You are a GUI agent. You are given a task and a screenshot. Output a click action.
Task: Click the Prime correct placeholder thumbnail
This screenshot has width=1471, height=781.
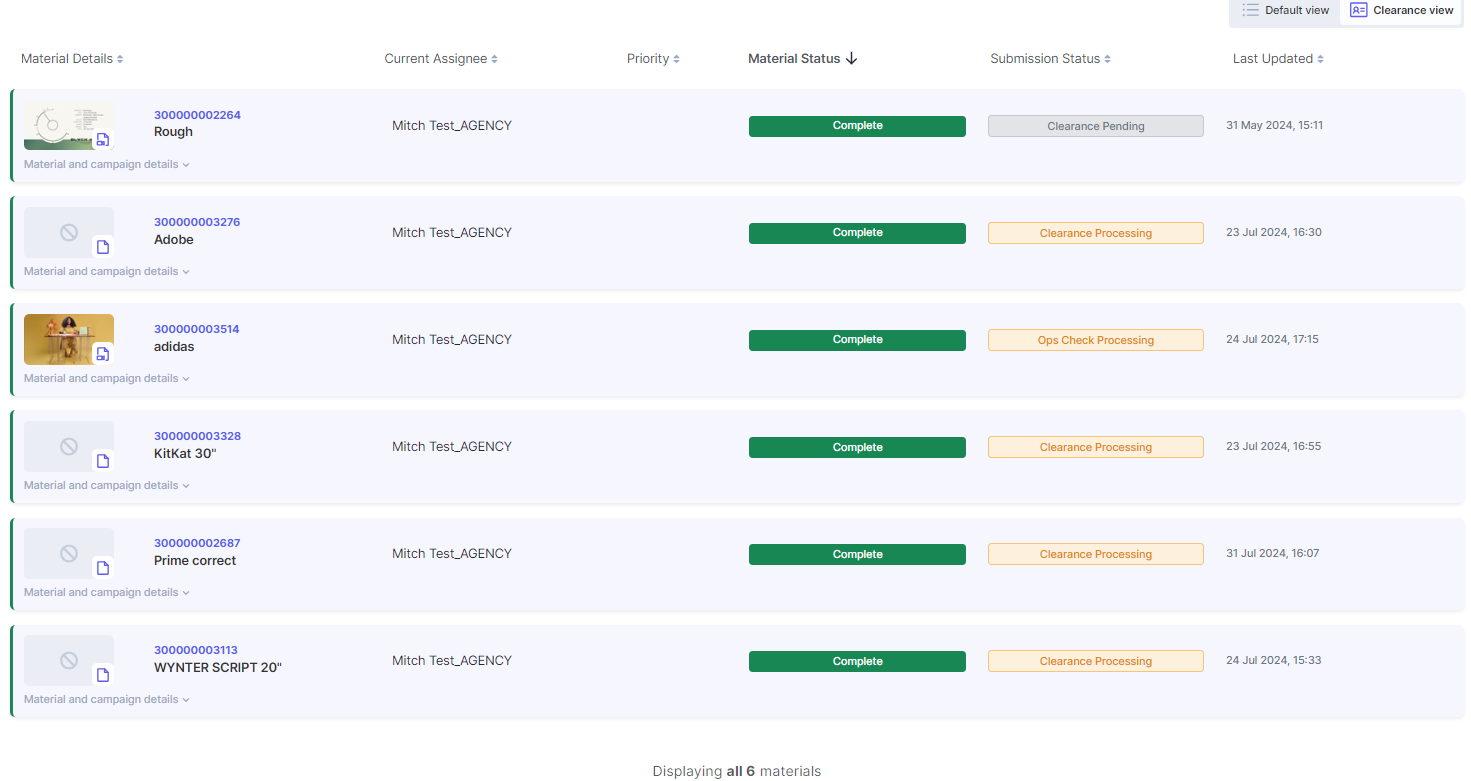tap(68, 553)
